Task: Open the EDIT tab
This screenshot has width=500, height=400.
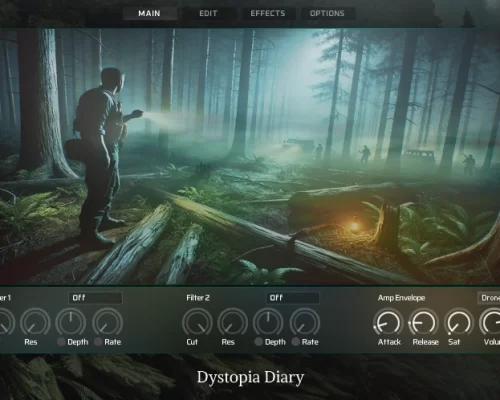Action: 208,13
